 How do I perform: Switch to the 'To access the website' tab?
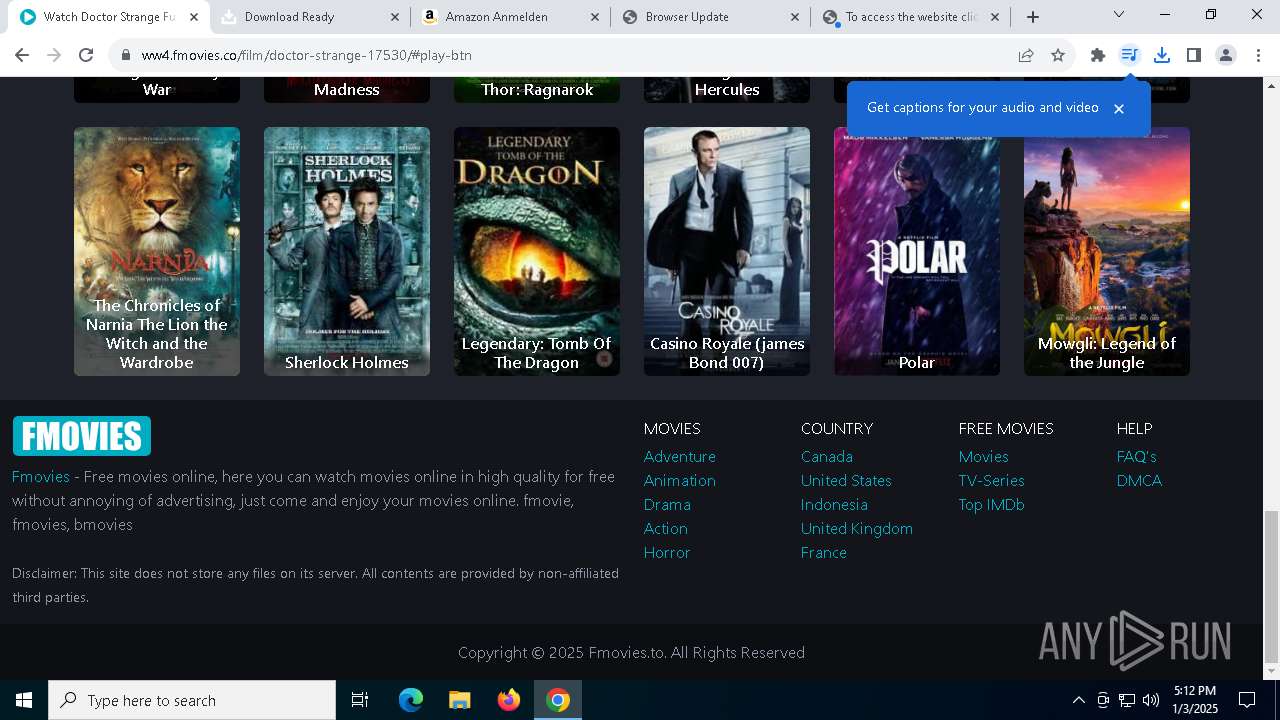click(910, 17)
